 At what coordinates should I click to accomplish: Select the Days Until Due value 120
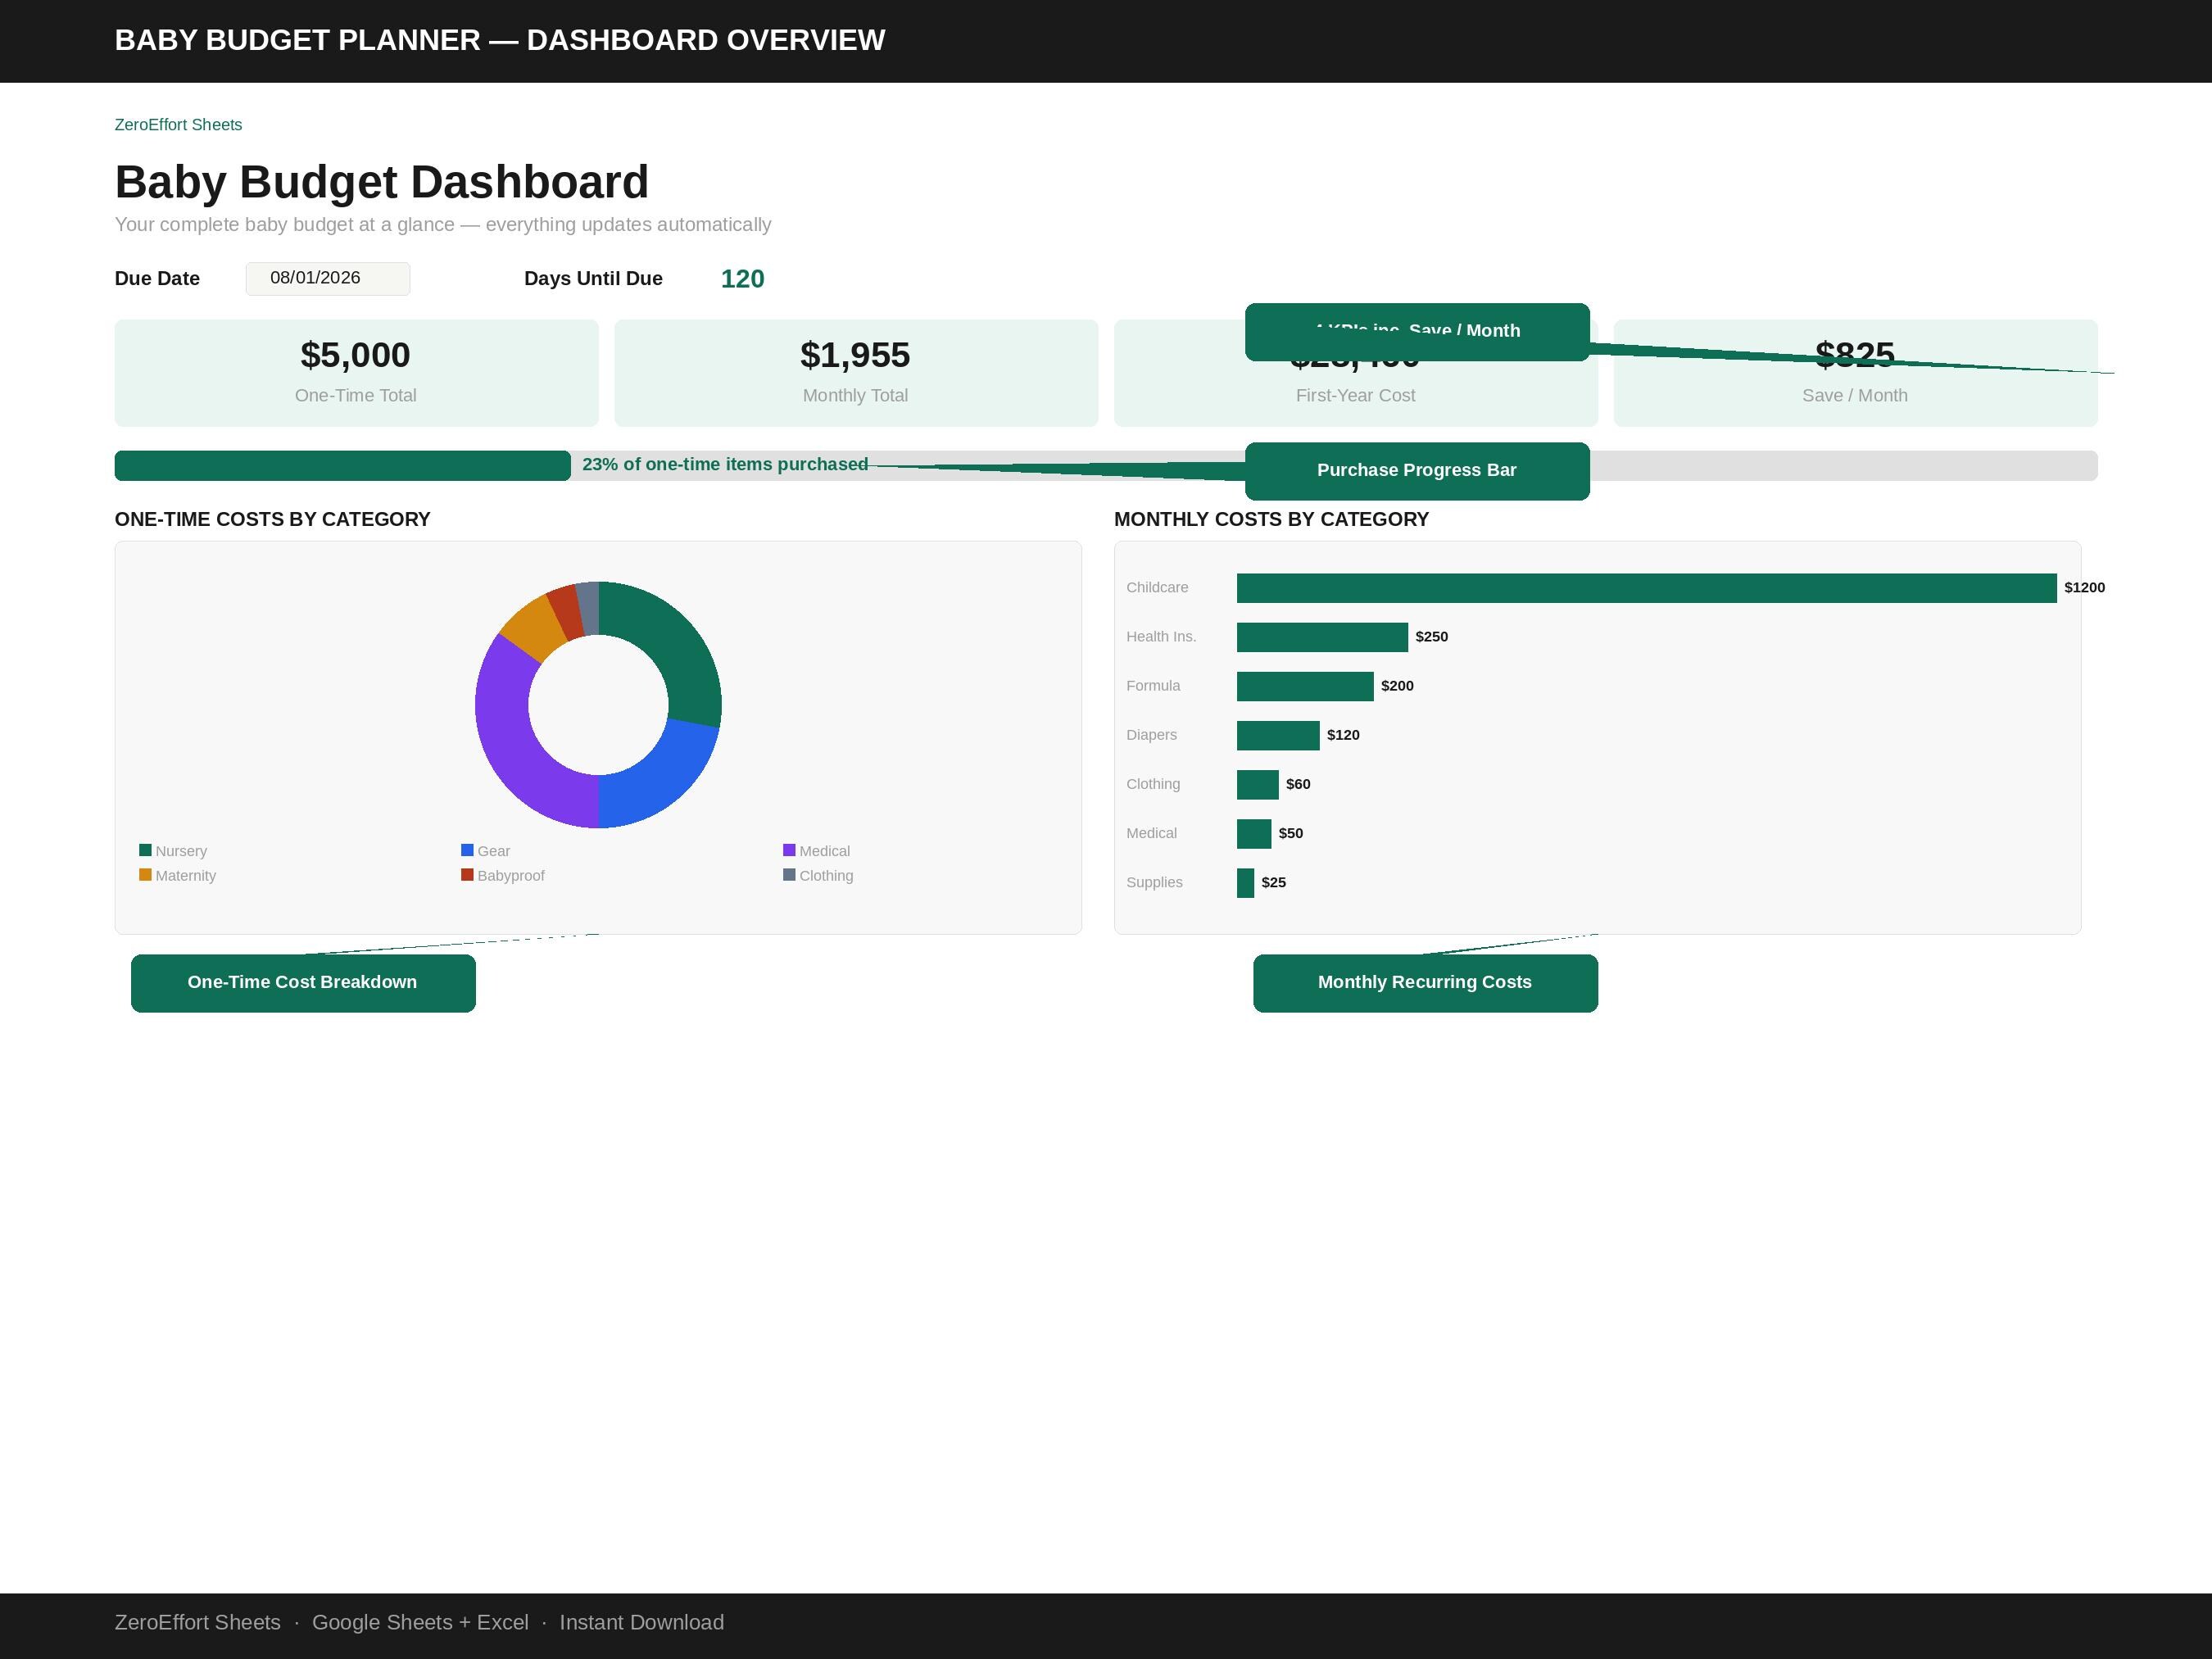pyautogui.click(x=742, y=279)
